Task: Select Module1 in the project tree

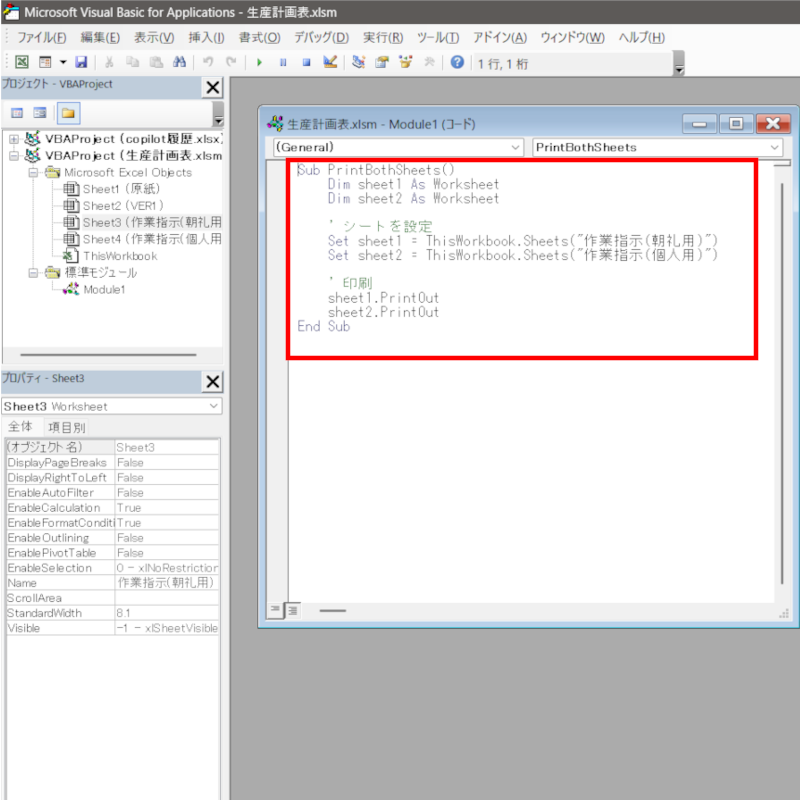Action: pos(104,290)
